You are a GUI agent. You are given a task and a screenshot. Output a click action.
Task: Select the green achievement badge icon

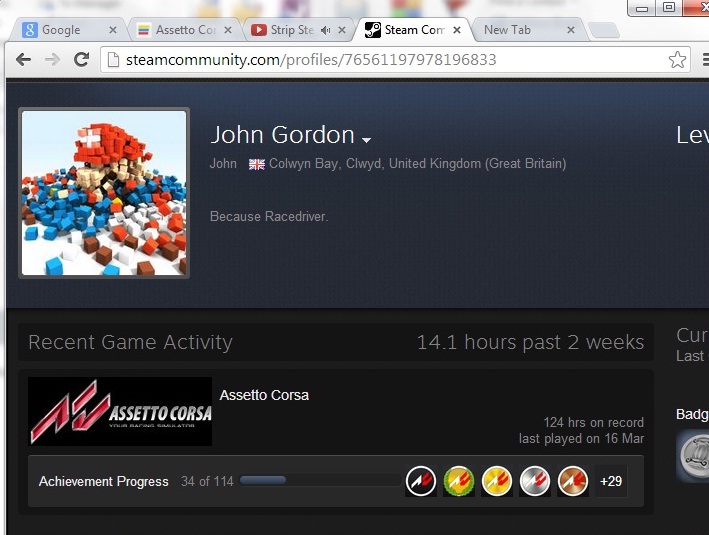tap(459, 481)
